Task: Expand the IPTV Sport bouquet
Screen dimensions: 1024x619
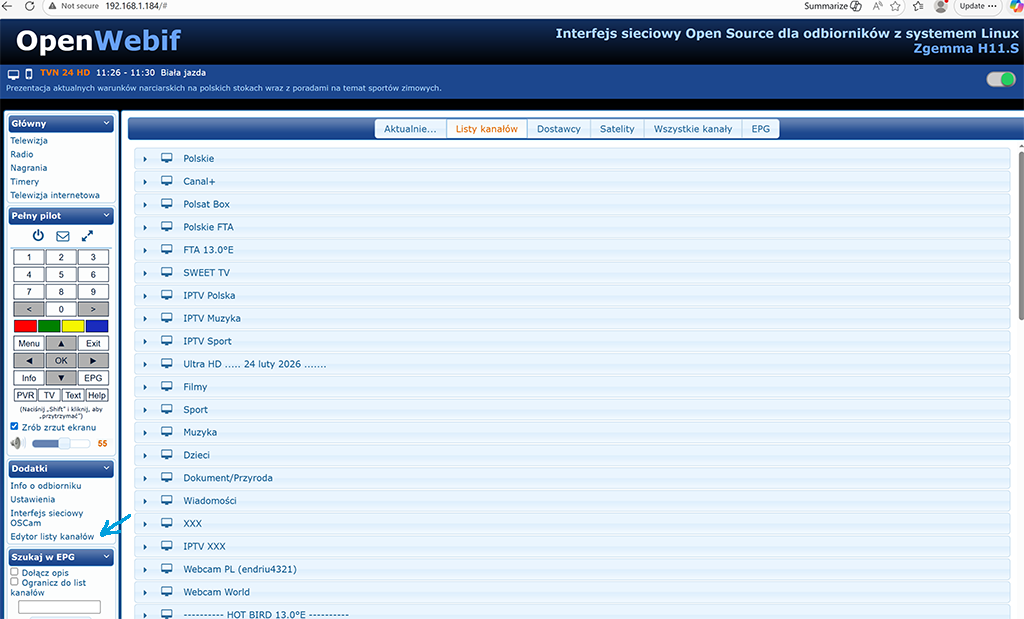Action: [145, 342]
